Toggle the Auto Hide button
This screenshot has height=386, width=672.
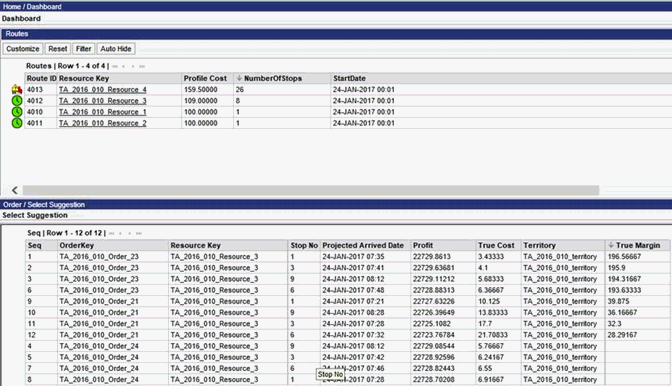pyautogui.click(x=116, y=49)
